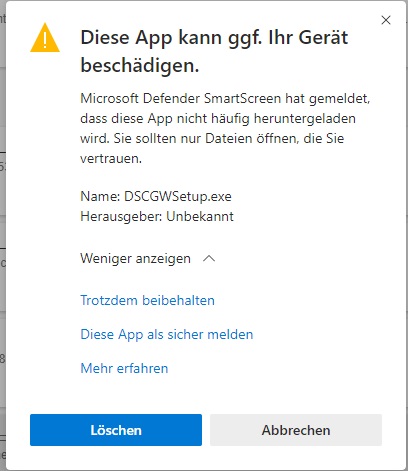Follow the 'Mehr erfahren' link
The width and height of the screenshot is (408, 471).
tap(124, 368)
